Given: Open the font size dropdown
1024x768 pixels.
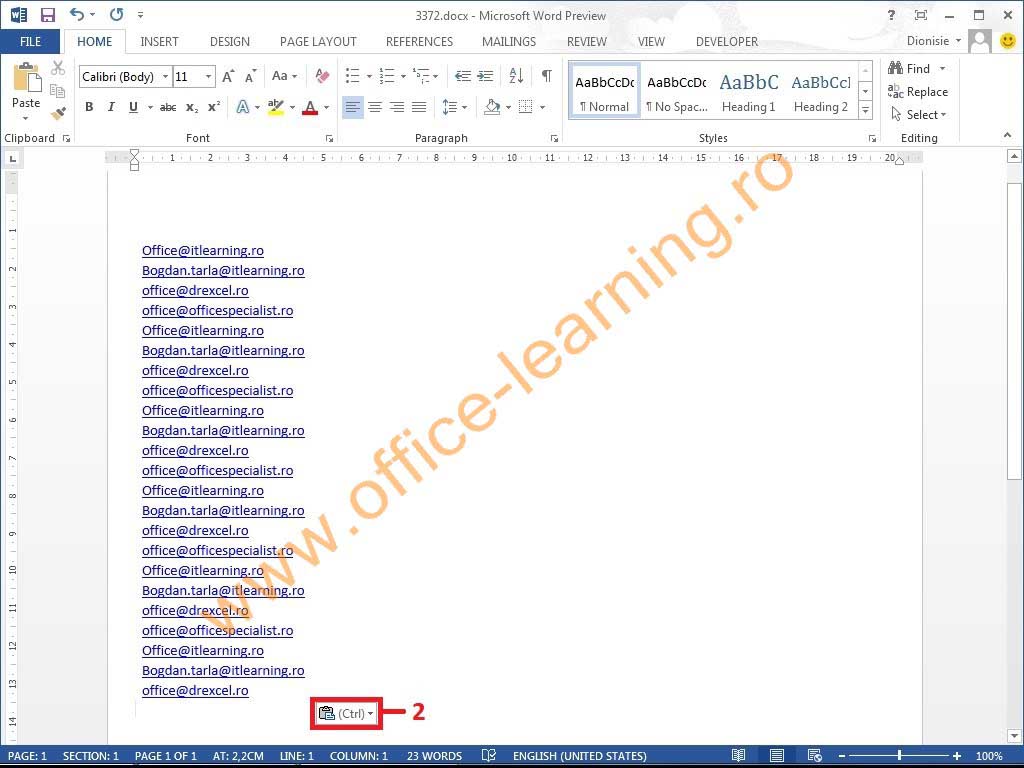Looking at the screenshot, I should click(x=208, y=76).
